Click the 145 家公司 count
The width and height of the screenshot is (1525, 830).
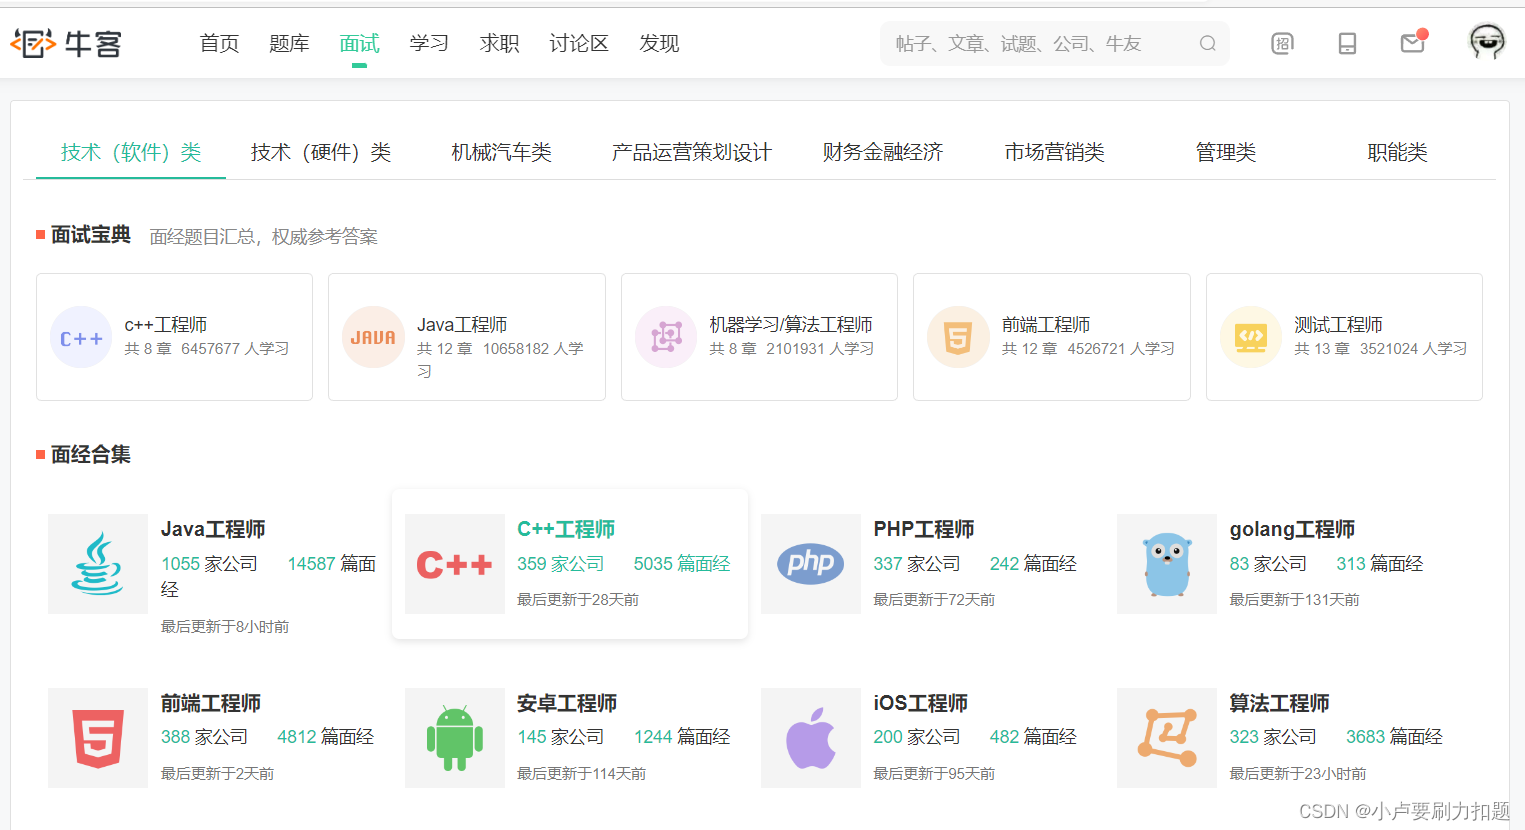[x=561, y=737]
